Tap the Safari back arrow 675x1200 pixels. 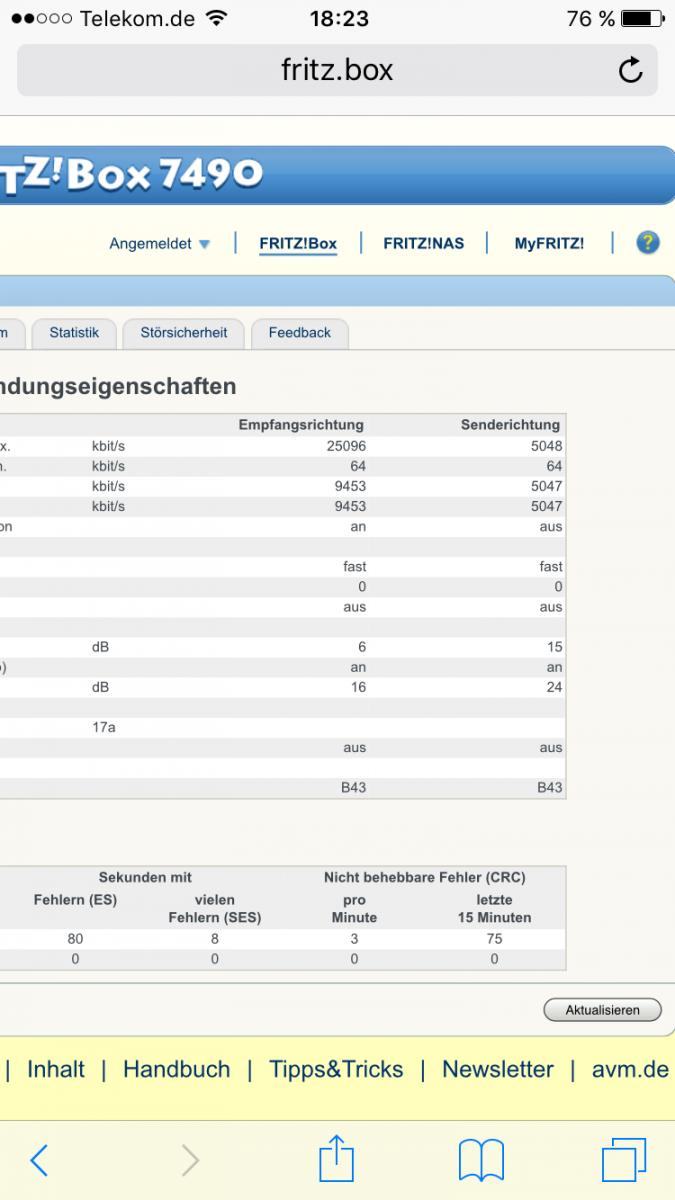click(39, 1160)
